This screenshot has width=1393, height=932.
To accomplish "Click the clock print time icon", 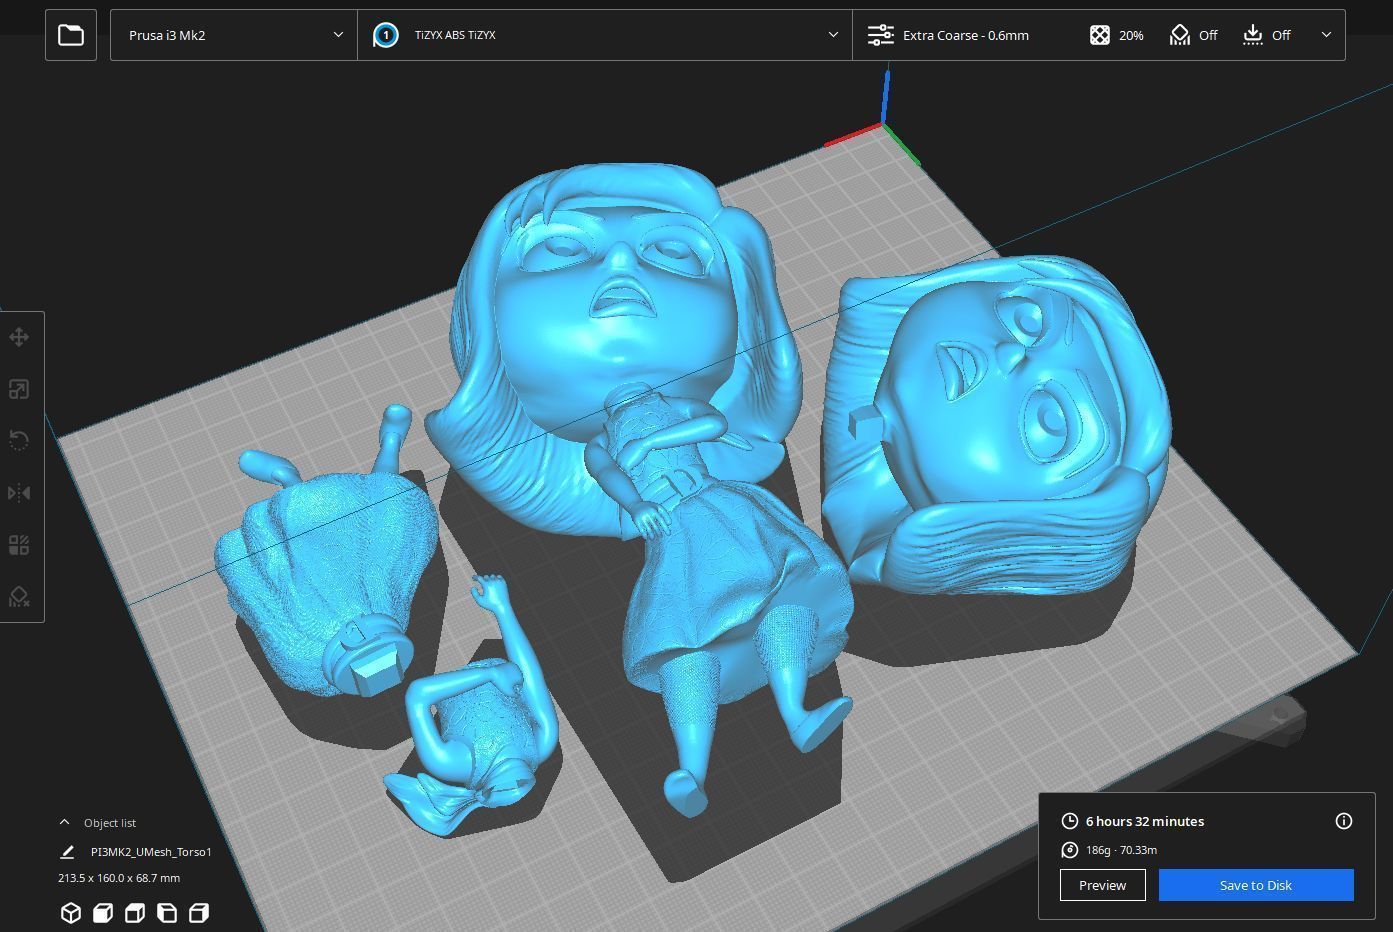I will (x=1069, y=821).
